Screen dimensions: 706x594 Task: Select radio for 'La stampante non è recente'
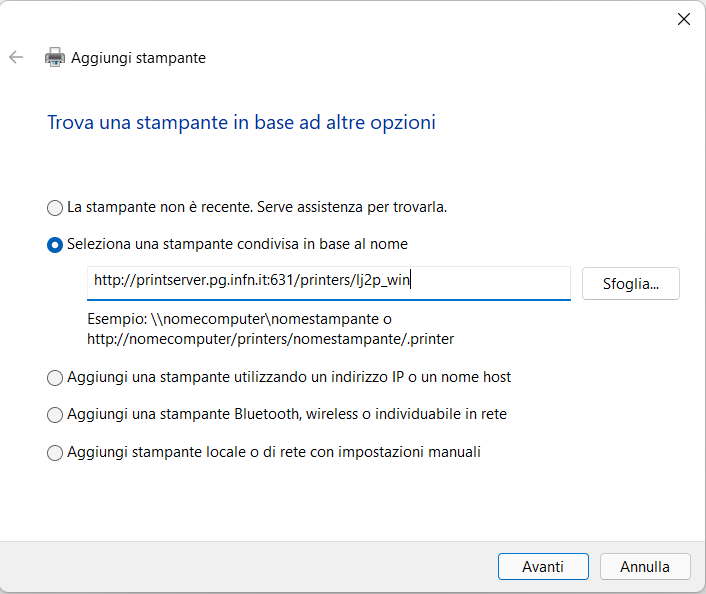pyautogui.click(x=55, y=208)
